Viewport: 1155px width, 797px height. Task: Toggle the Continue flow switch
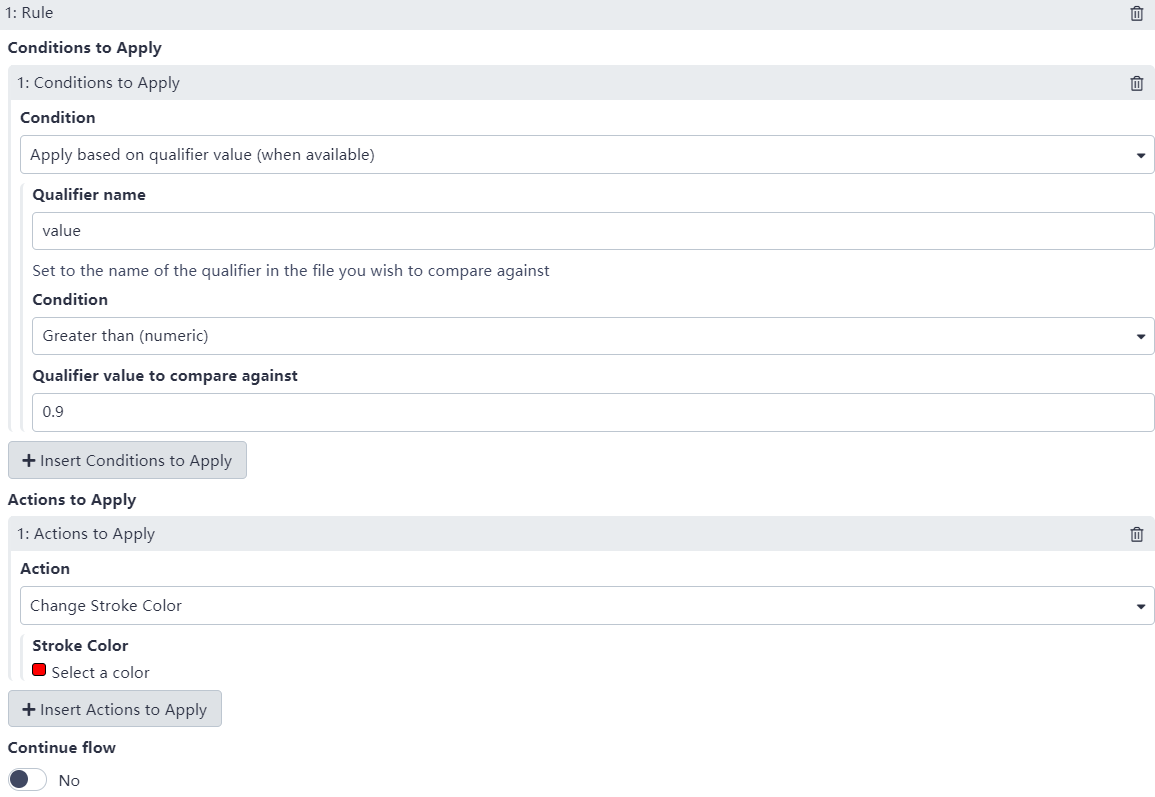point(28,780)
